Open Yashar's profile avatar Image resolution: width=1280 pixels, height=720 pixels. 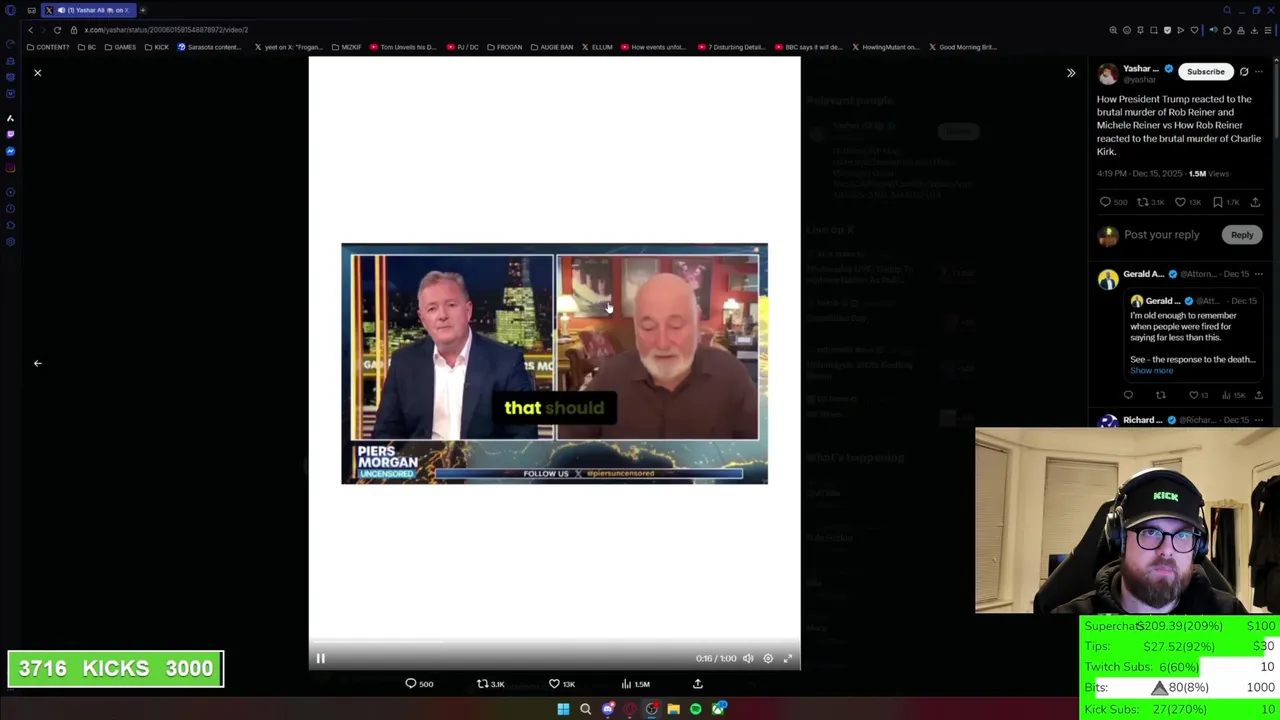pyautogui.click(x=1107, y=74)
